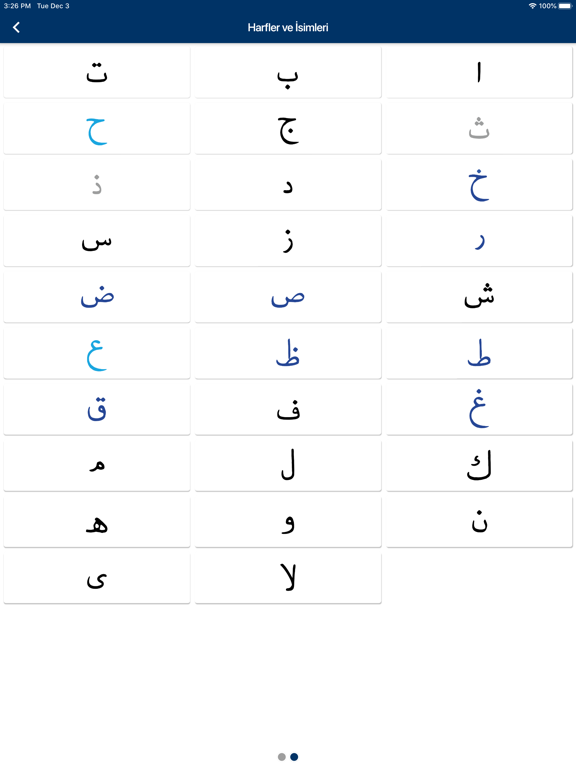The image size is (576, 768).
Task: Open the Shin letter card
Action: (479, 297)
